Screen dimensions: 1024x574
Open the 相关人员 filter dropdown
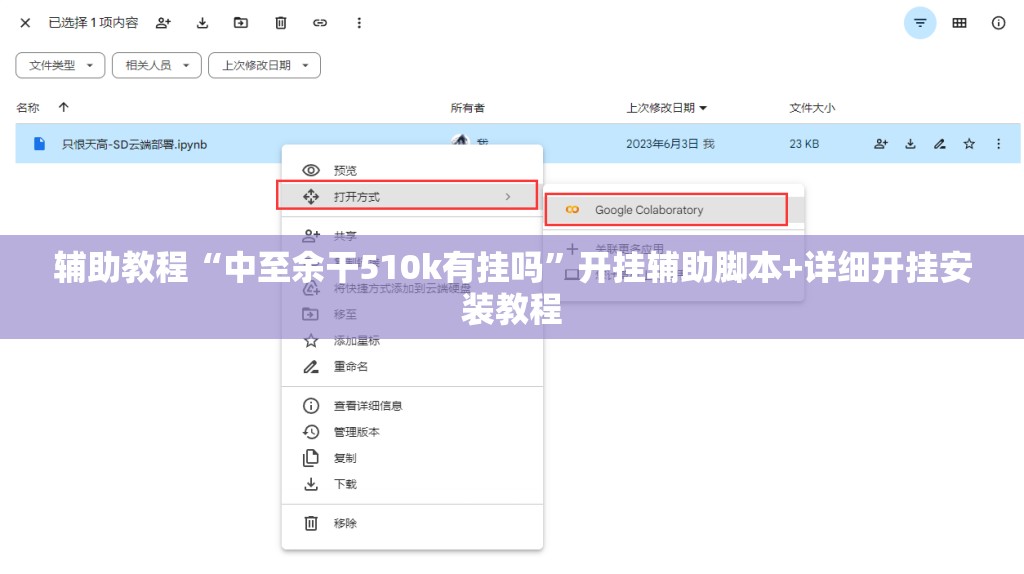[157, 65]
